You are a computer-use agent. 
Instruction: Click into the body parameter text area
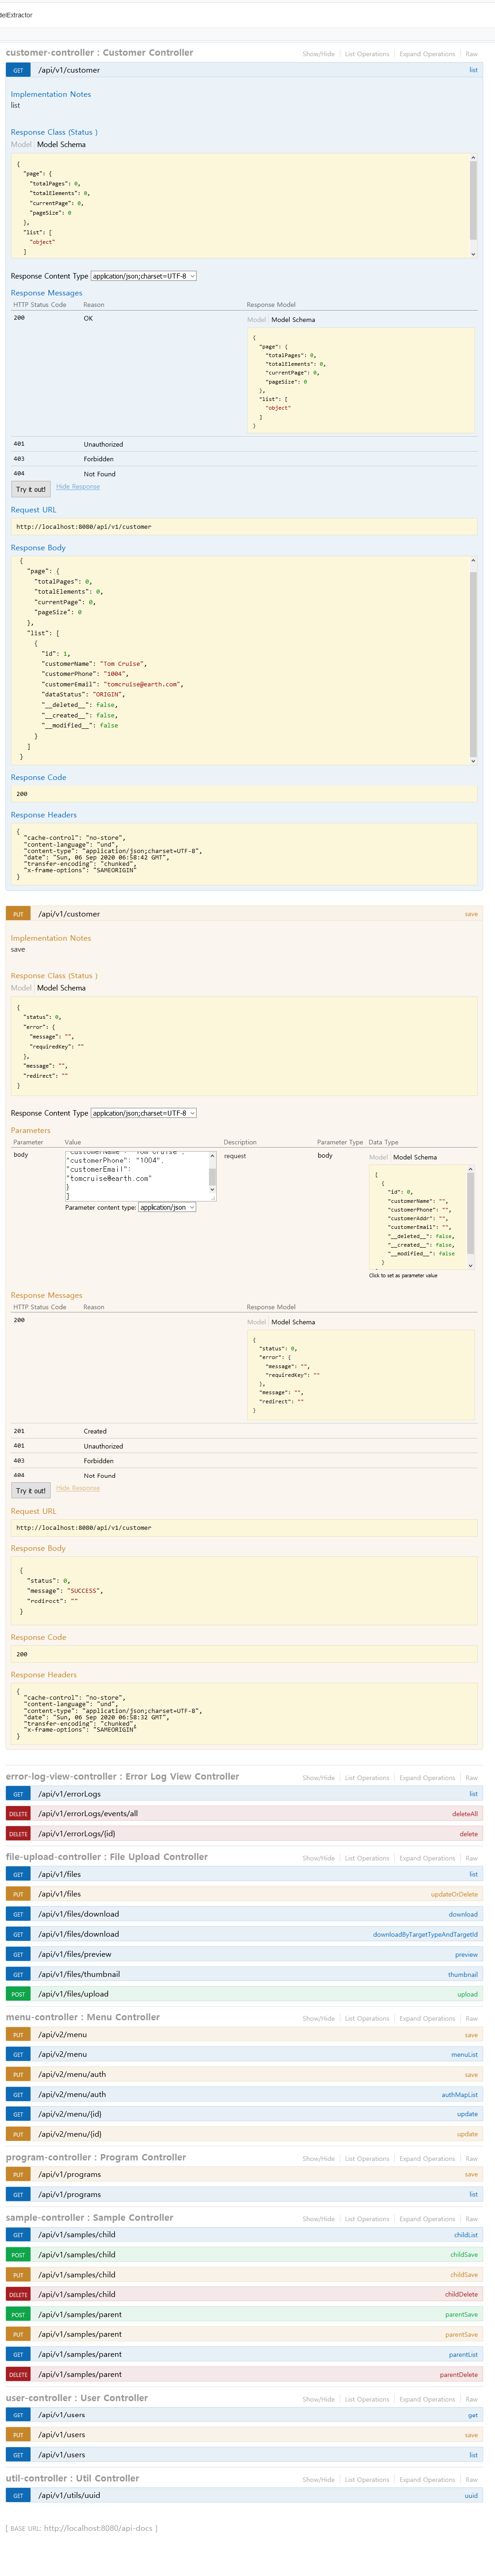[137, 1175]
